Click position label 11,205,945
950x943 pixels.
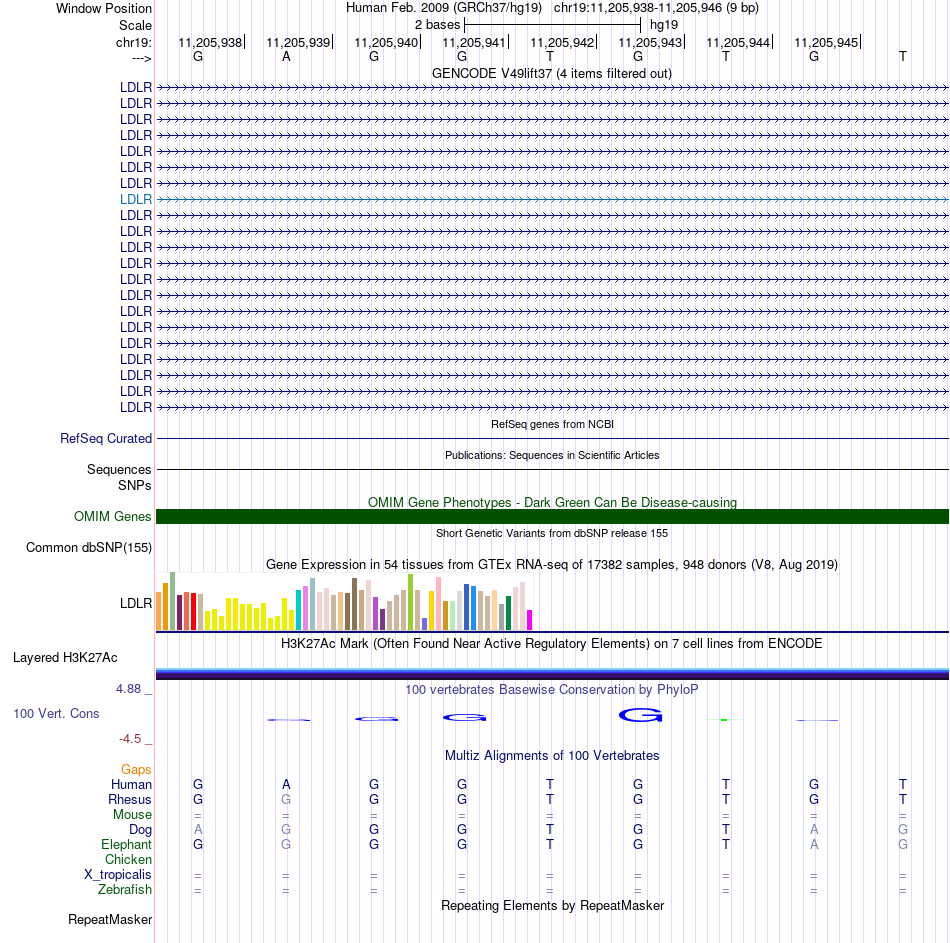point(826,42)
